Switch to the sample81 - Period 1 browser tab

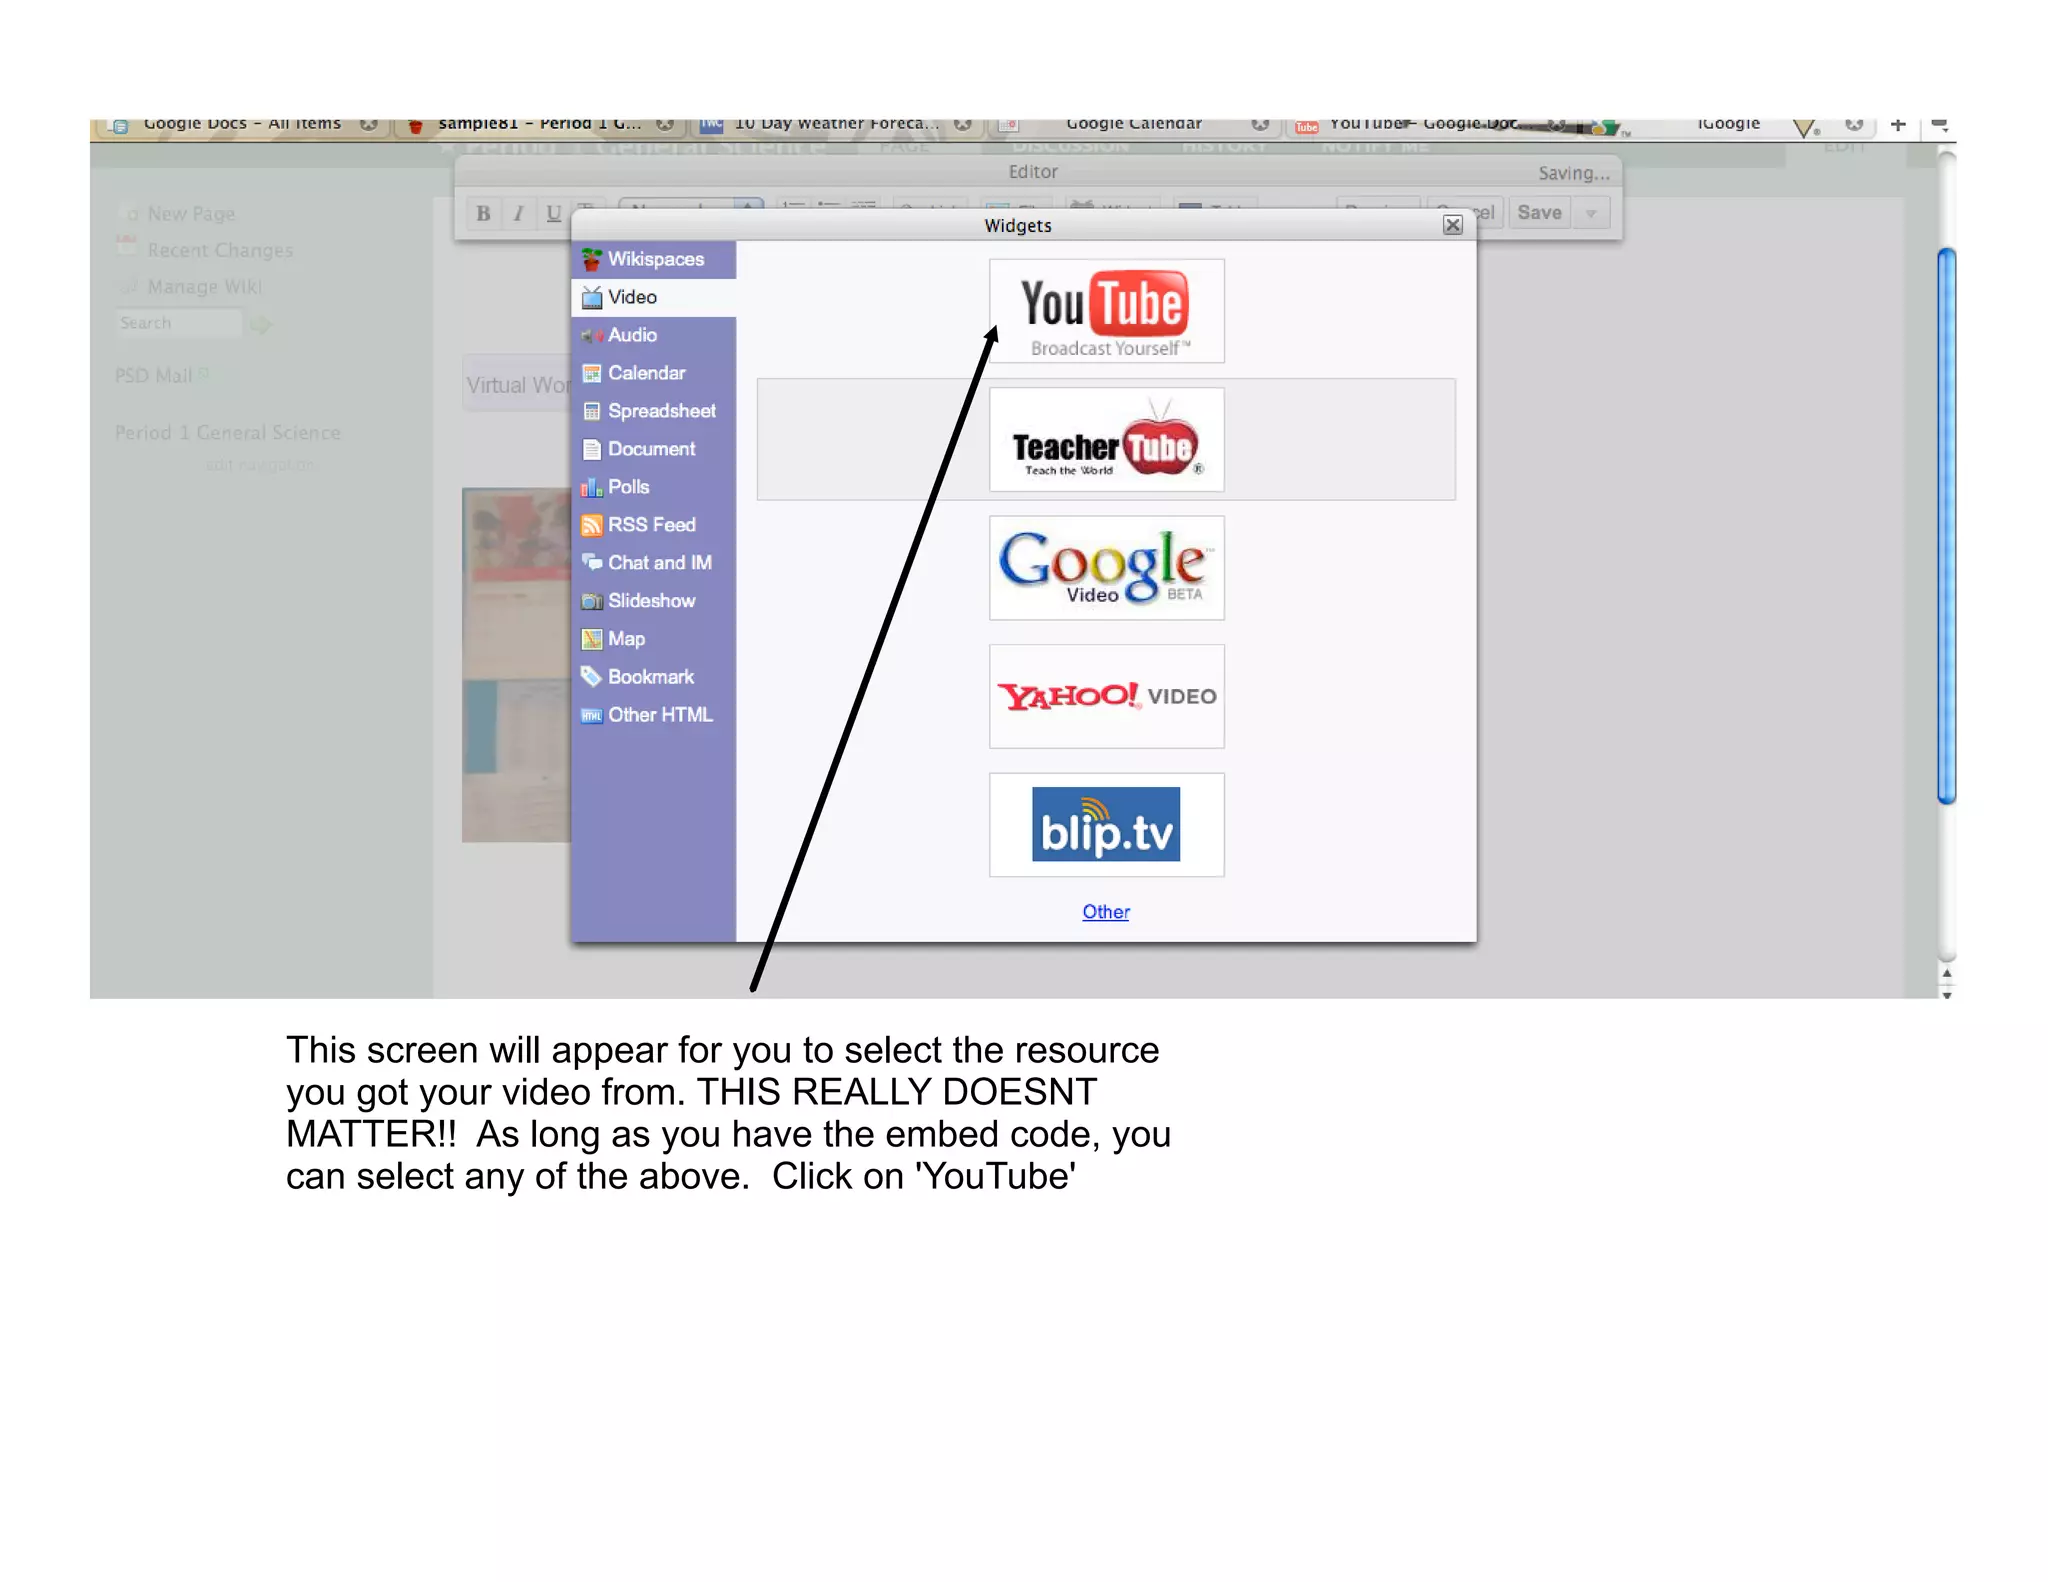[538, 125]
